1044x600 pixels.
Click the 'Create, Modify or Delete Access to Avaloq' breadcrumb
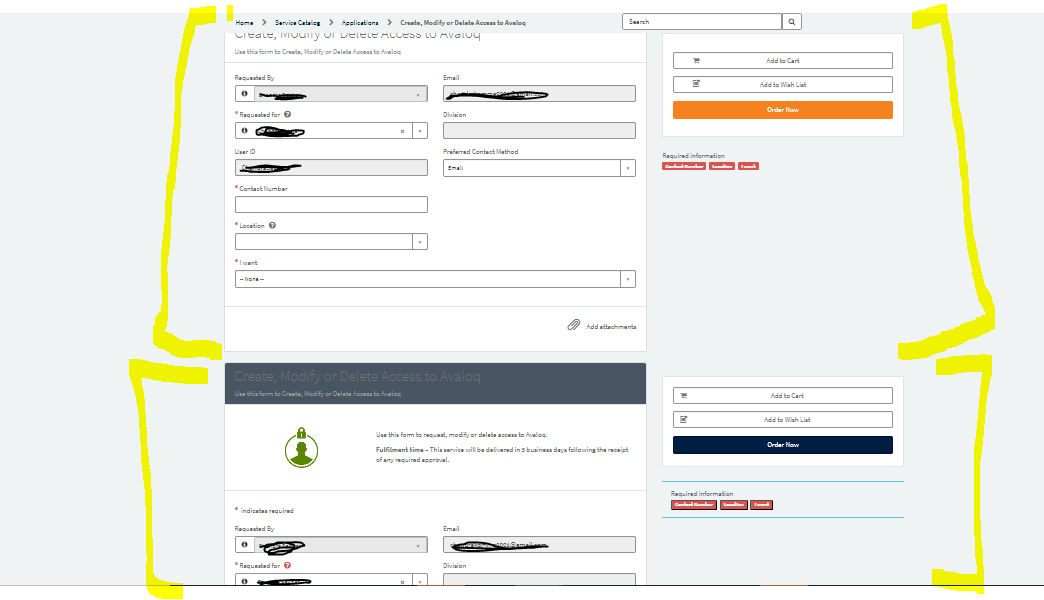point(463,23)
